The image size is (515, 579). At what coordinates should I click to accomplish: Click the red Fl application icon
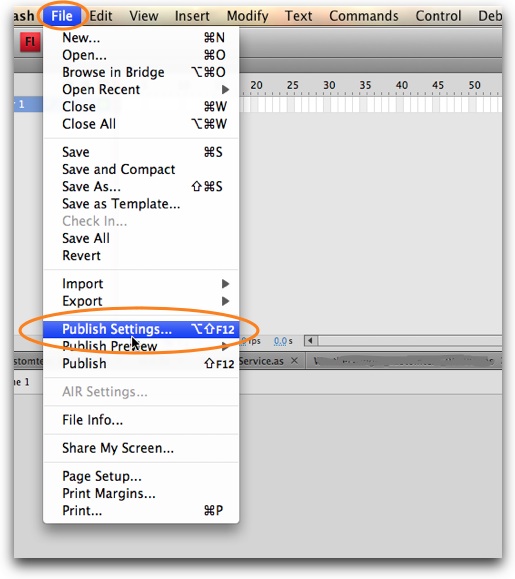tap(30, 42)
